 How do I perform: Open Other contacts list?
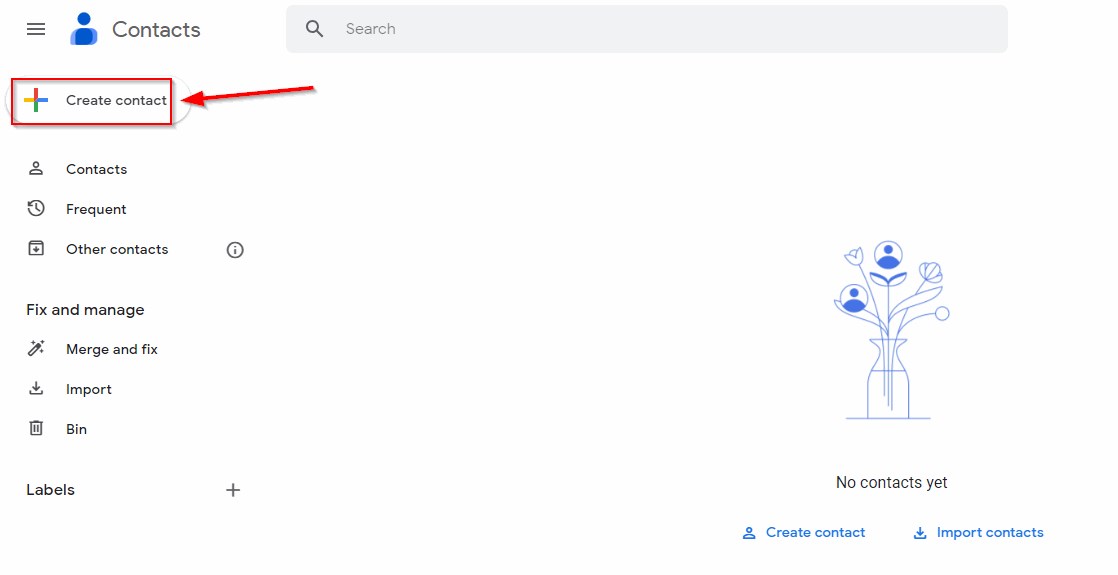click(117, 249)
